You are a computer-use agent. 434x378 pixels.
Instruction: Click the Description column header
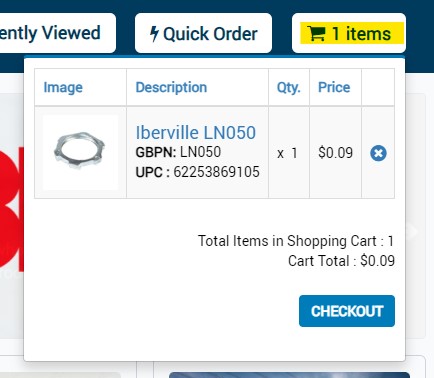tap(171, 87)
